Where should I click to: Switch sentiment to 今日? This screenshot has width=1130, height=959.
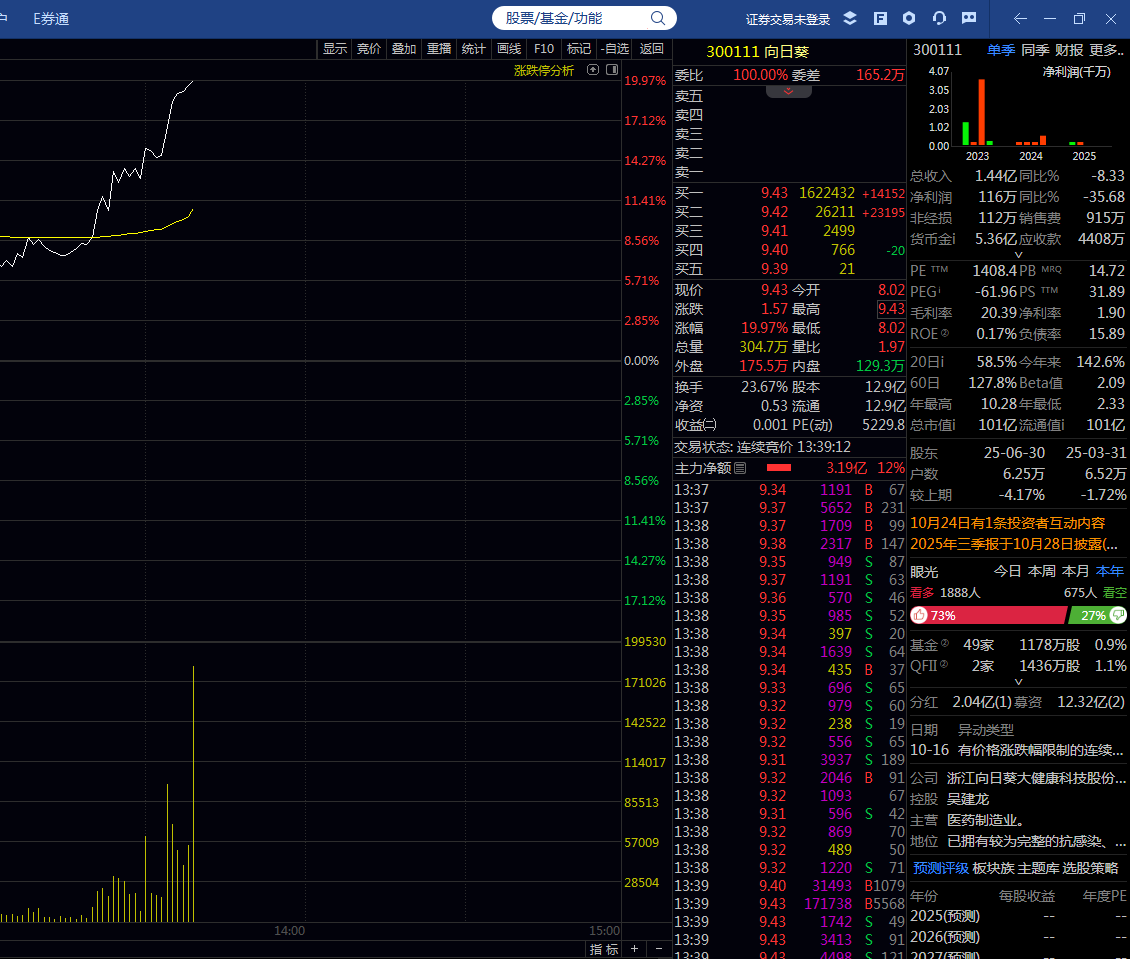(x=1007, y=571)
